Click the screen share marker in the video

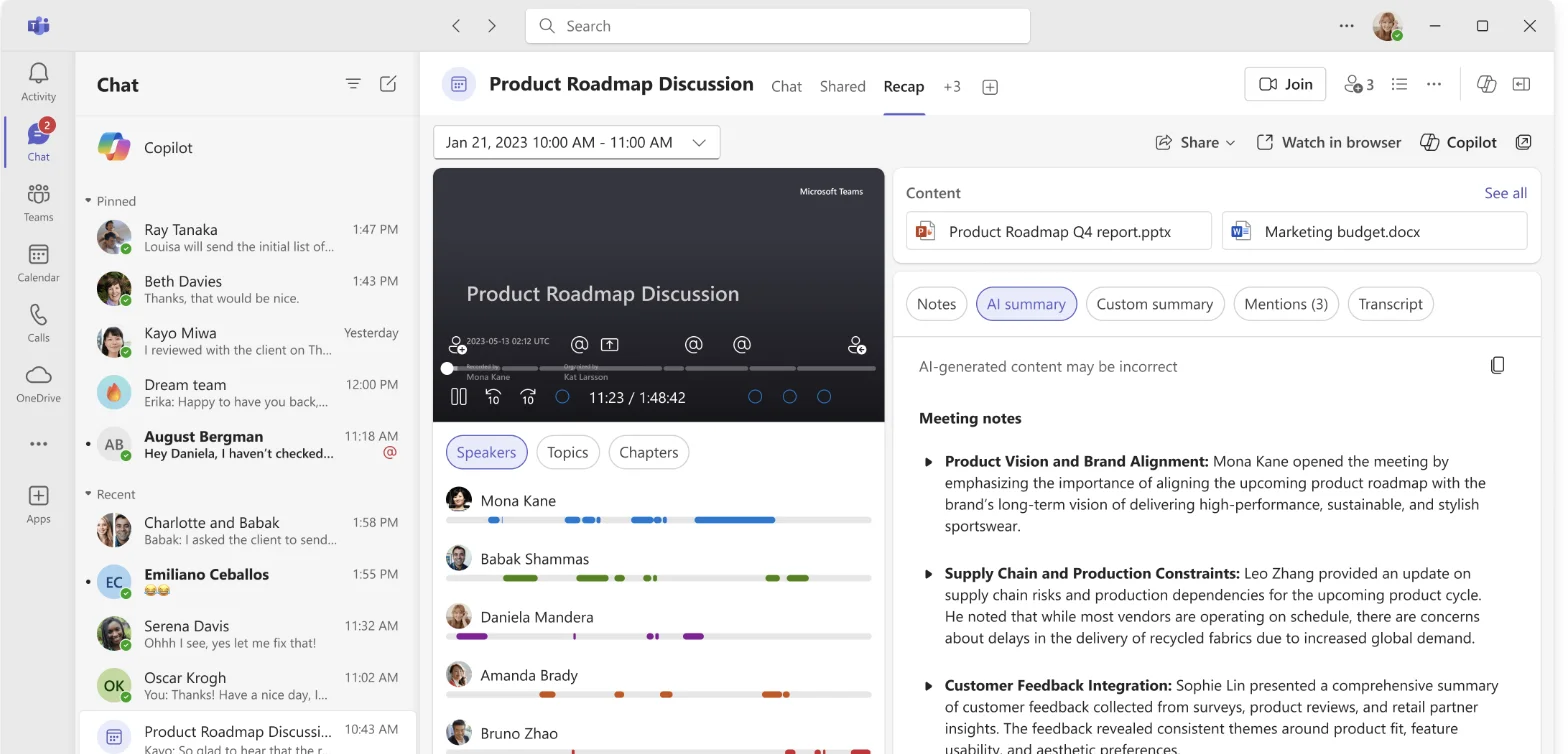click(609, 345)
